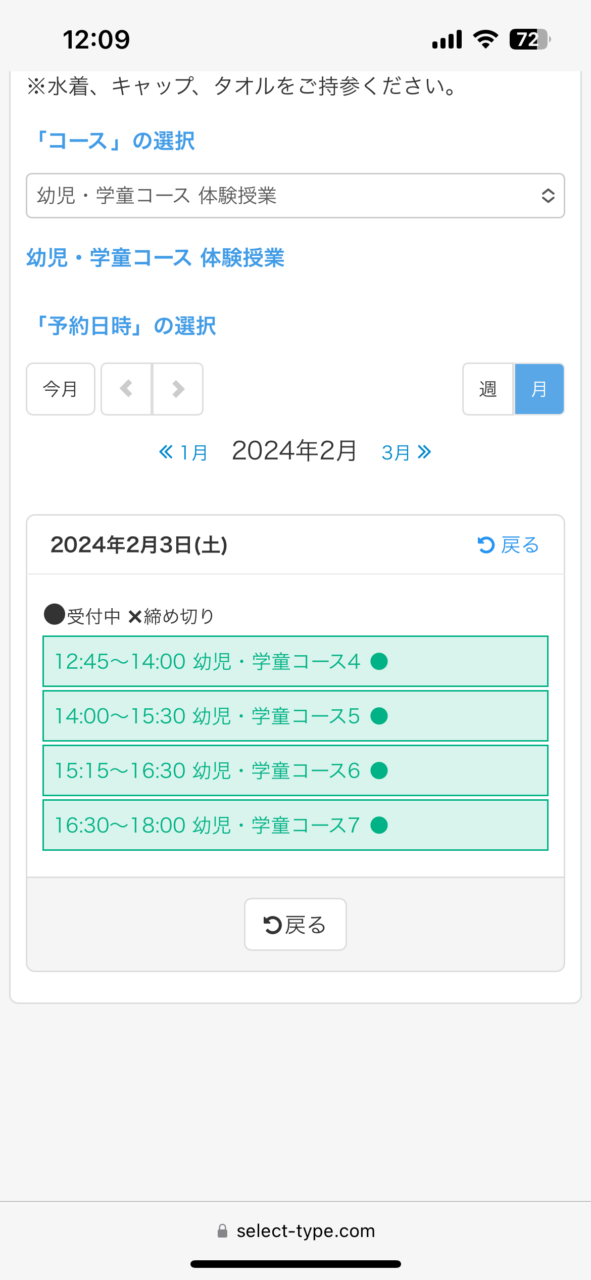
Task: Jump to the current month with 今月
Action: click(60, 389)
